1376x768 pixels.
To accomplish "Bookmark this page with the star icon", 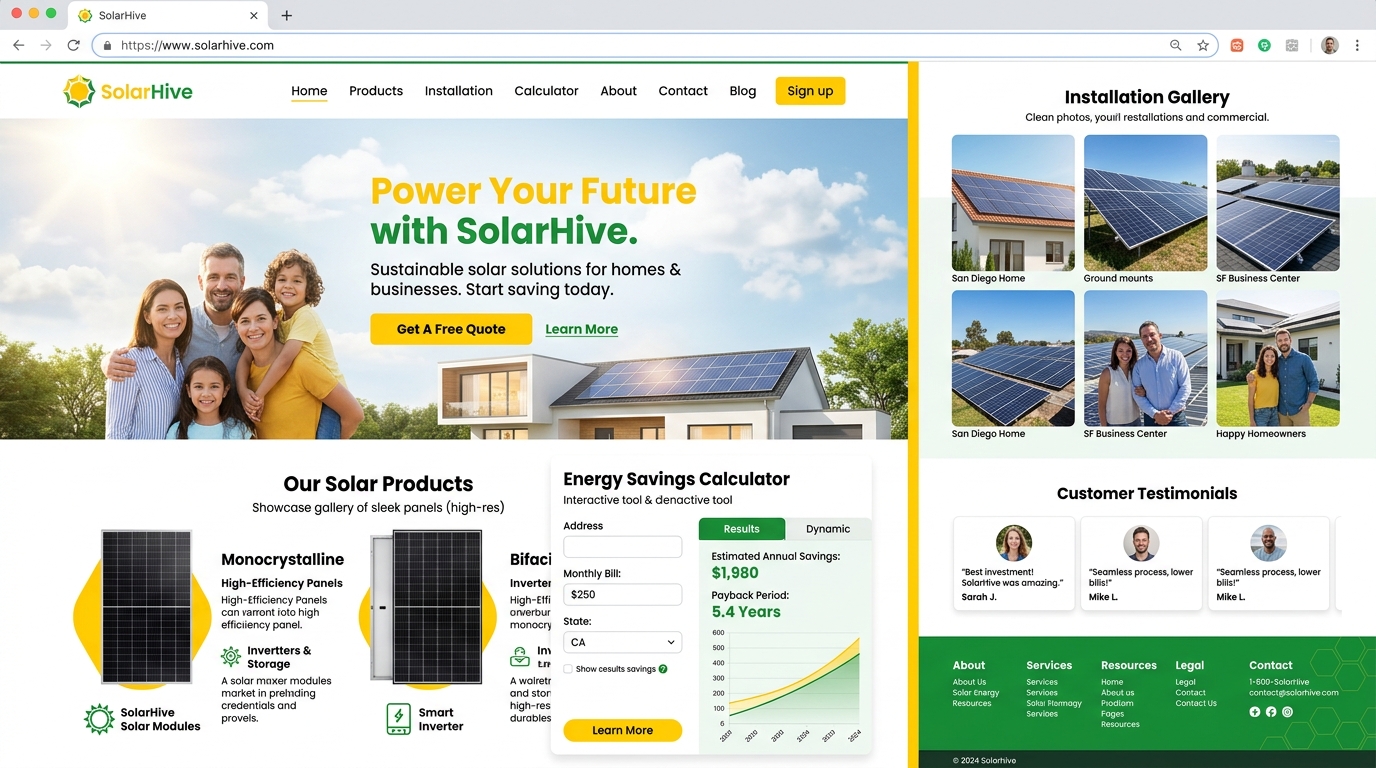I will (1203, 45).
